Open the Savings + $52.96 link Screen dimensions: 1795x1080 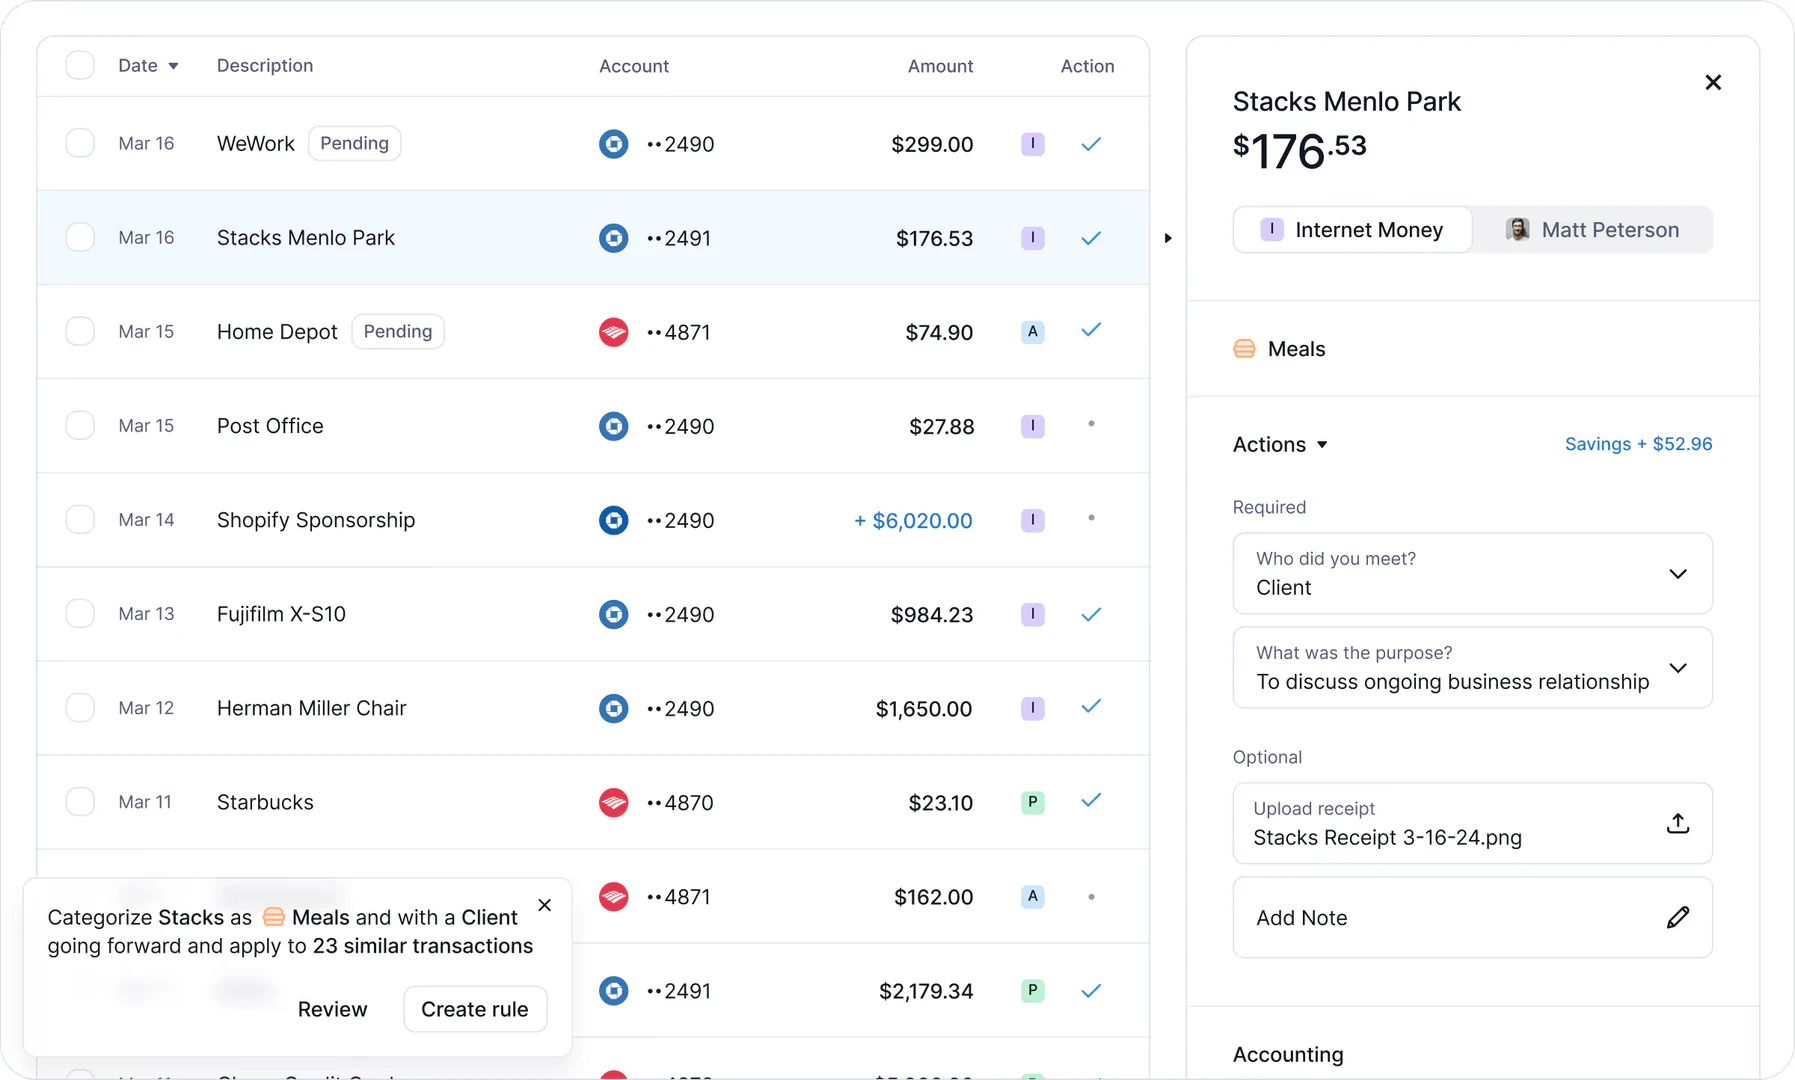(x=1638, y=444)
